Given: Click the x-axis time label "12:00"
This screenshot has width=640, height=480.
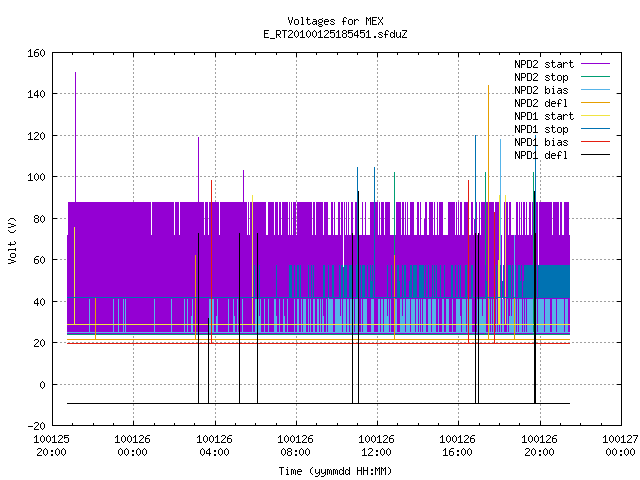Looking at the screenshot, I should (376, 453).
